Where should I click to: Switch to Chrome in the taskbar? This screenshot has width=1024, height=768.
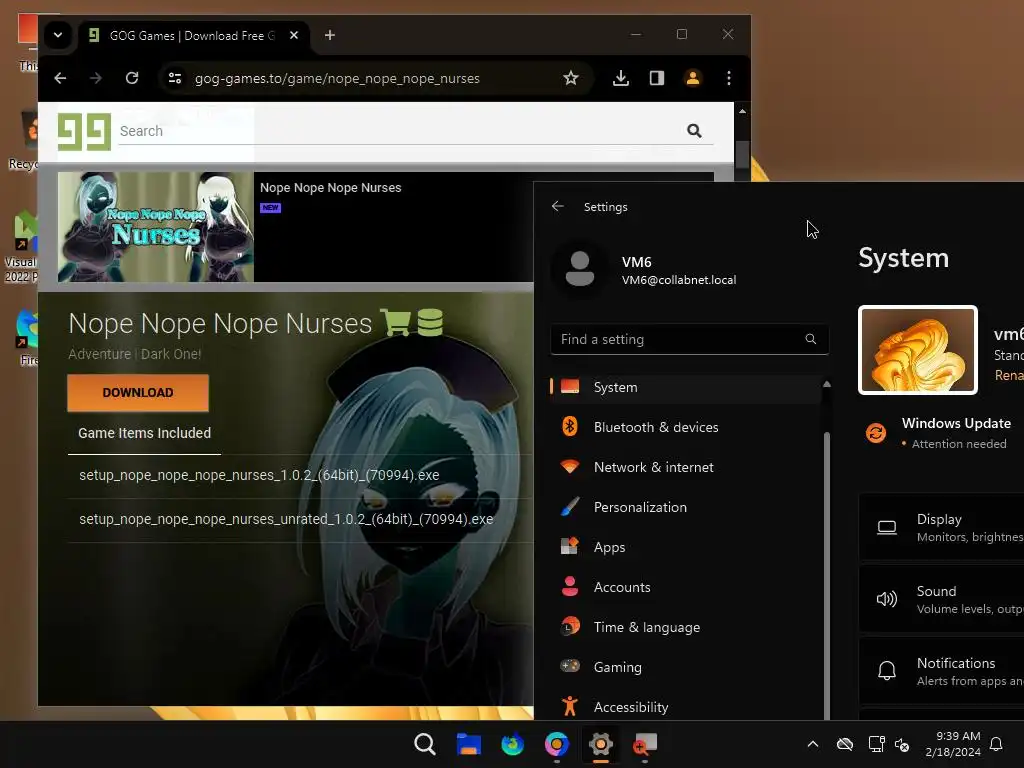(x=556, y=744)
